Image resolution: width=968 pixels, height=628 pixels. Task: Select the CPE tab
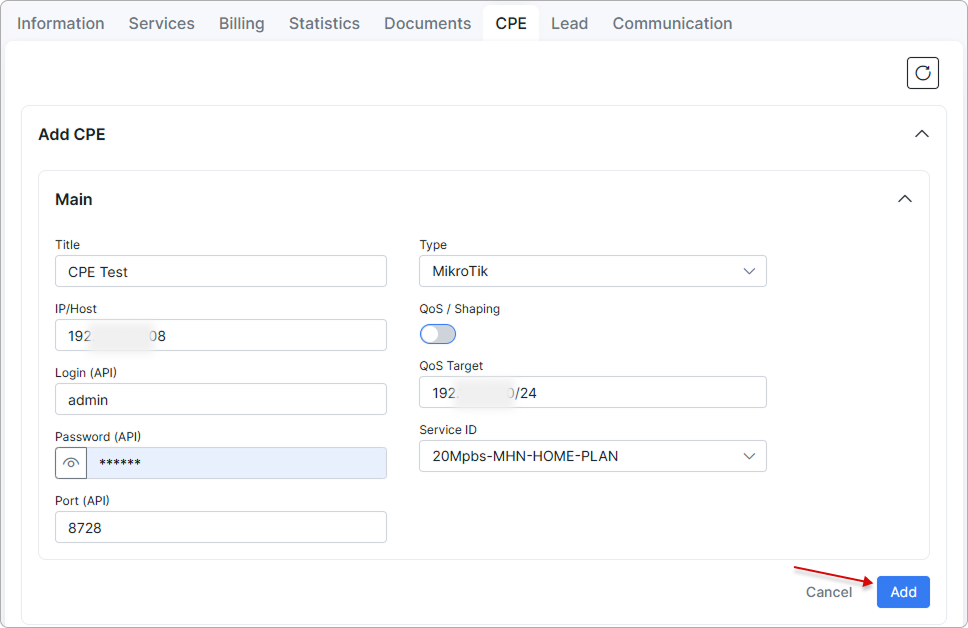click(511, 23)
